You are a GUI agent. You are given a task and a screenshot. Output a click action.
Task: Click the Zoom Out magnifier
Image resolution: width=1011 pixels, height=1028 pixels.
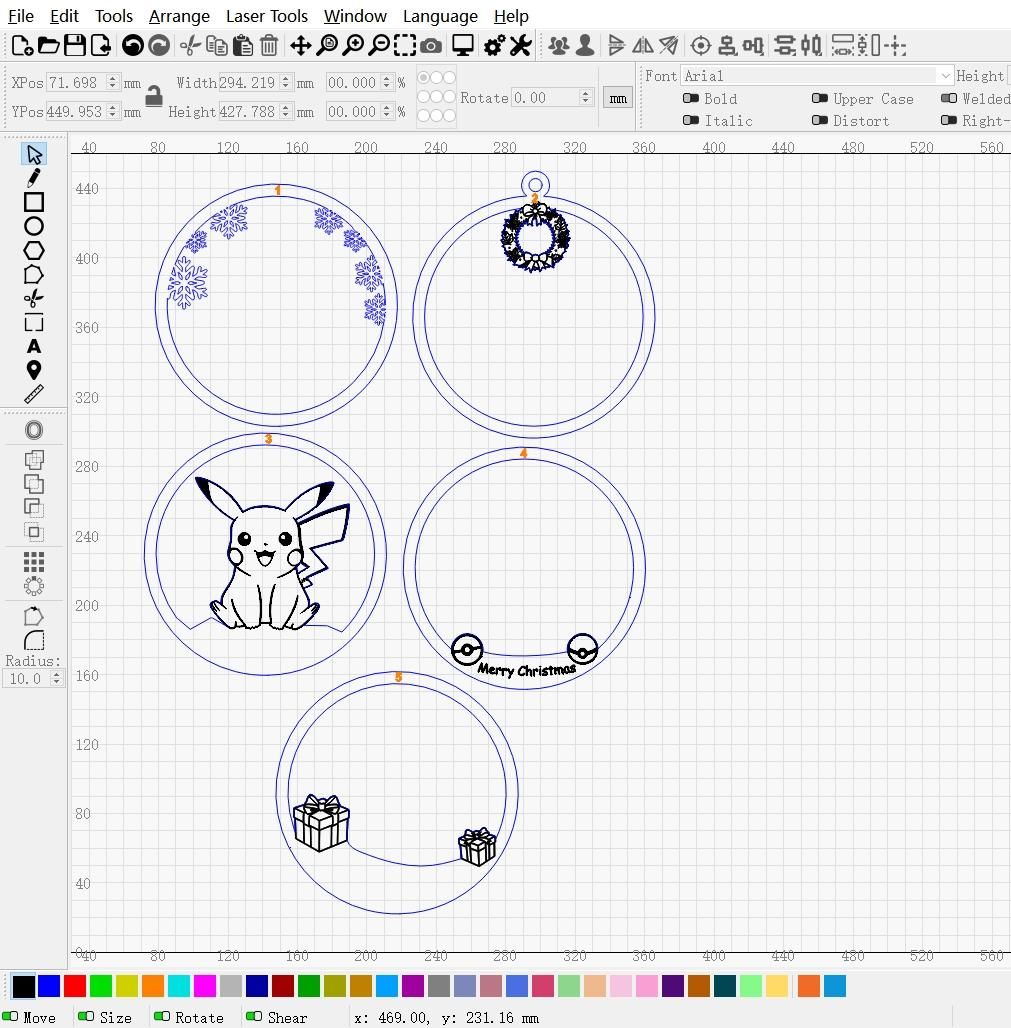[379, 45]
